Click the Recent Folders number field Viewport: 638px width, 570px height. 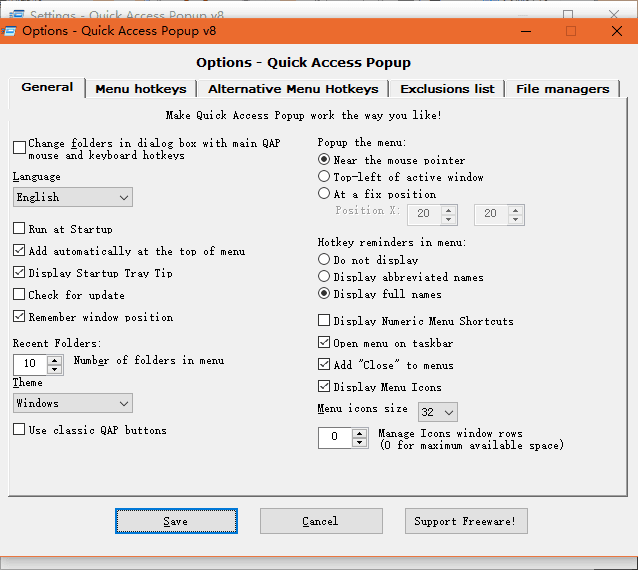[31, 364]
